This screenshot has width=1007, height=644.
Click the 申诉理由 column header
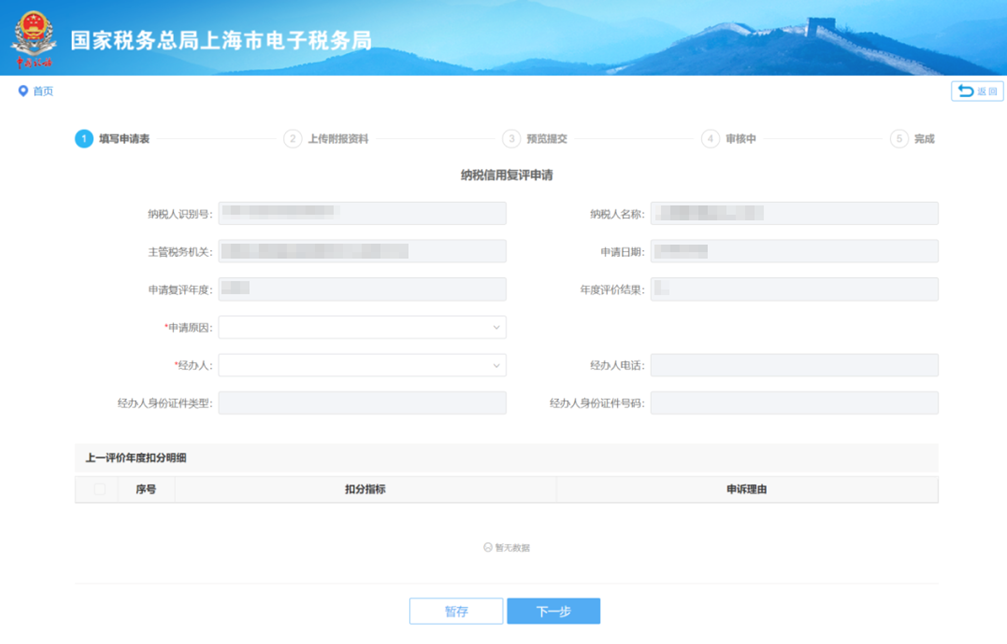(x=746, y=489)
